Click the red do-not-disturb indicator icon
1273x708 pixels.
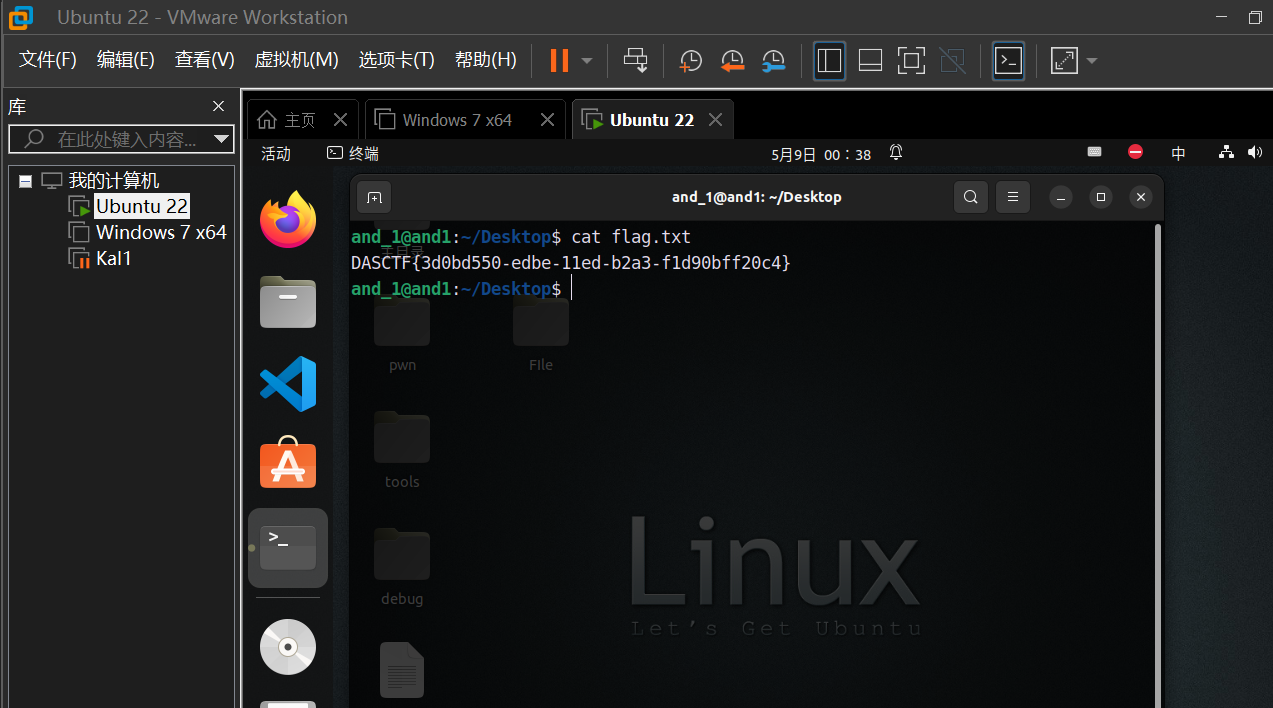pyautogui.click(x=1135, y=152)
